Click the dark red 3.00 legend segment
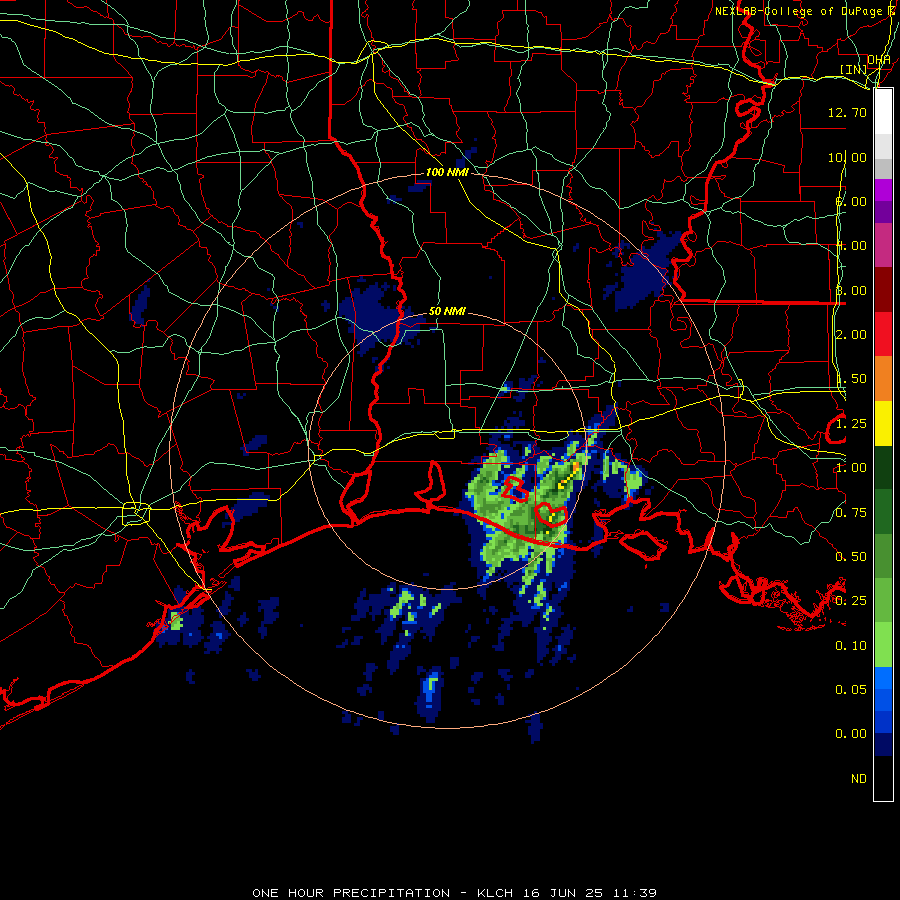 tap(883, 290)
